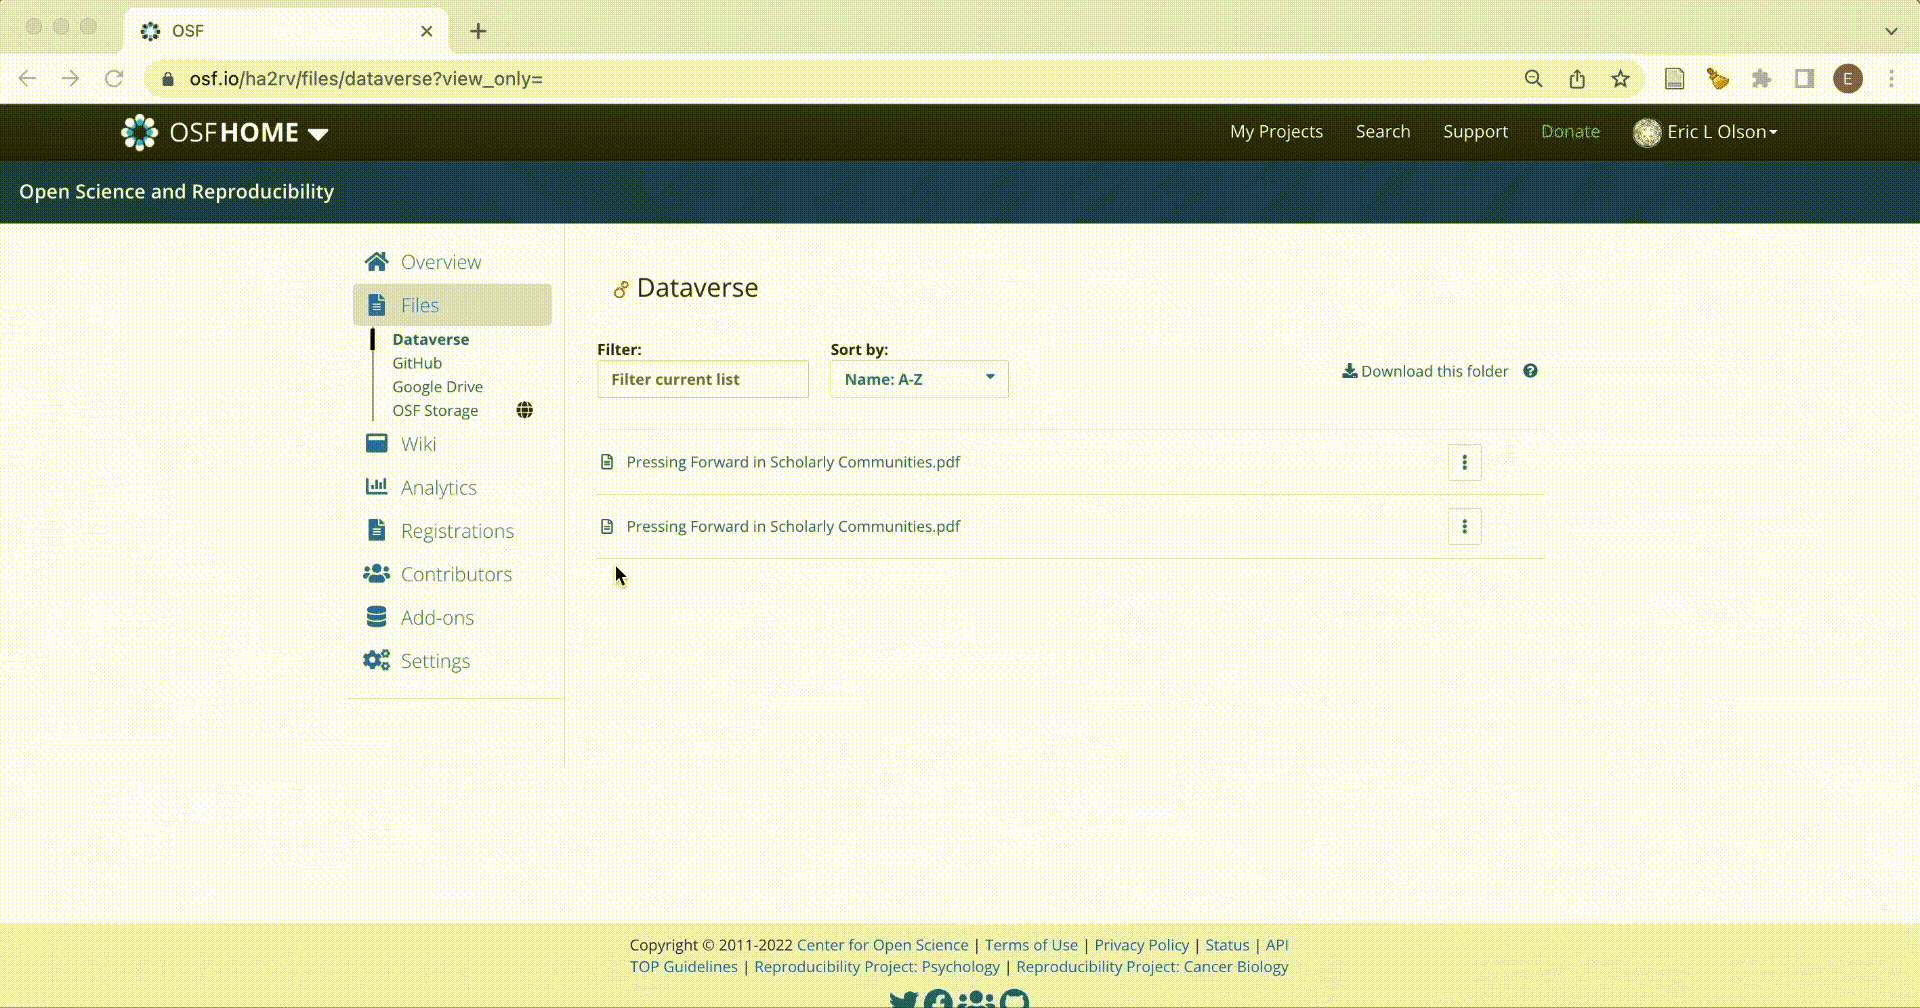The width and height of the screenshot is (1920, 1008).
Task: Open the second Pressing Forward in Scholarly Communities.pdf
Action: point(793,526)
